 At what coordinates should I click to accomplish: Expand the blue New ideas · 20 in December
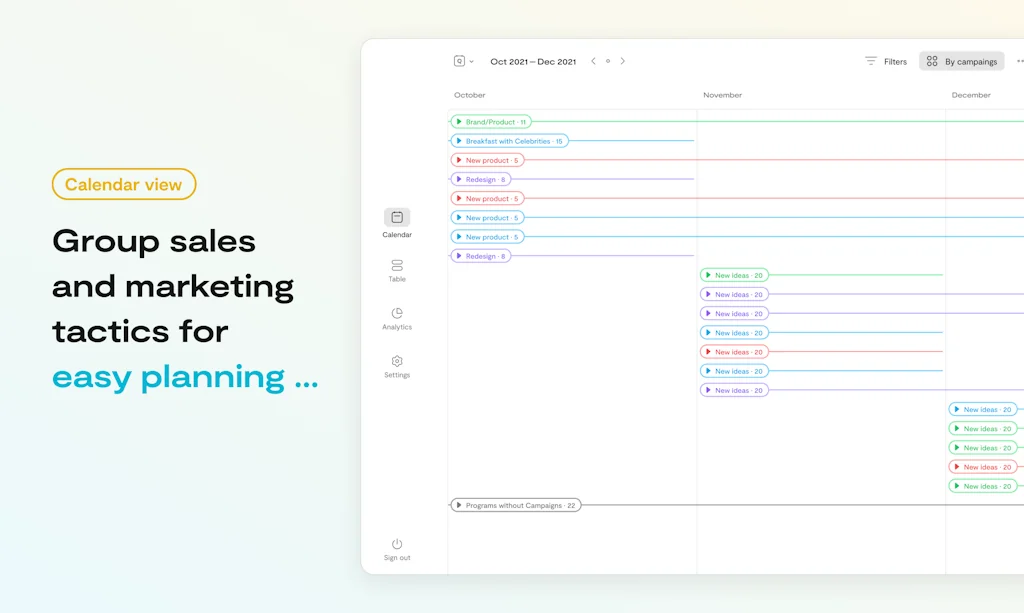[983, 409]
